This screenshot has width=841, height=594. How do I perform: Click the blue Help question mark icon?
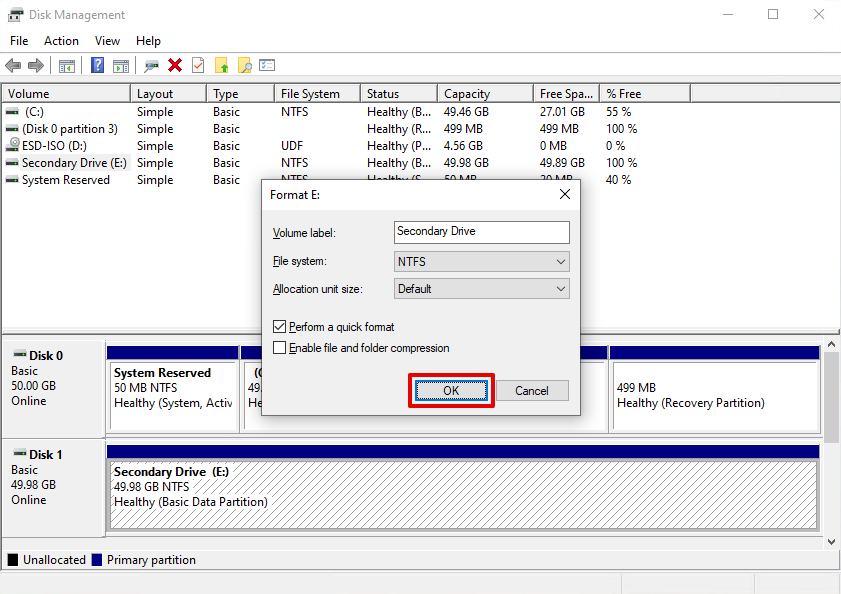tap(98, 66)
